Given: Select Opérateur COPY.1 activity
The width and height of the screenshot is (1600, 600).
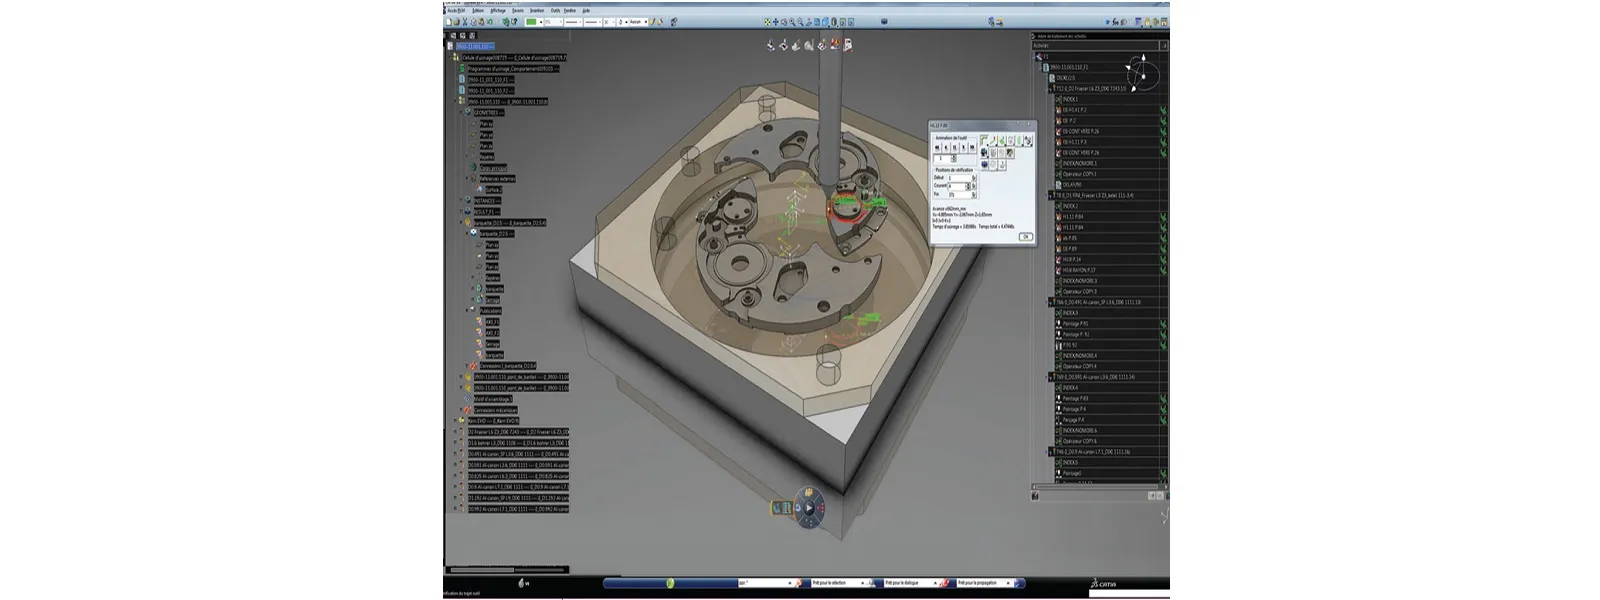Looking at the screenshot, I should click(x=1080, y=174).
